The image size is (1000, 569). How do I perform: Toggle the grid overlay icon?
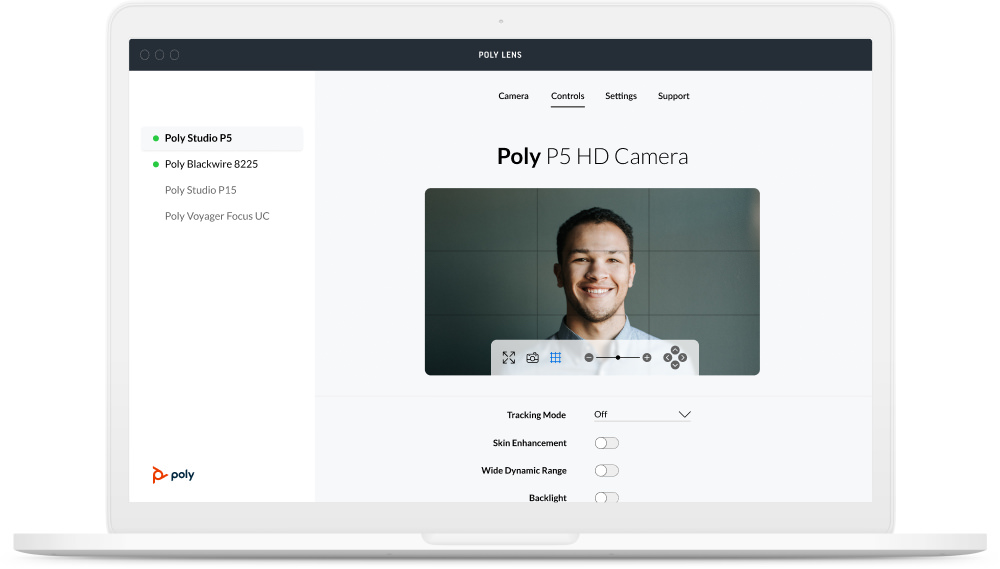point(555,358)
